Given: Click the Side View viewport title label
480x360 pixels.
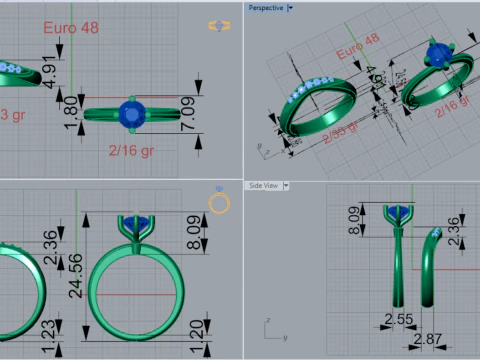Looking at the screenshot, I should [263, 186].
